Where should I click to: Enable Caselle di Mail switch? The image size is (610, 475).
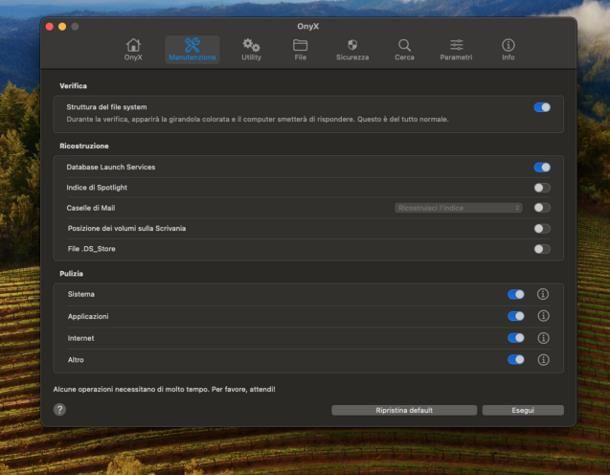[x=542, y=208]
